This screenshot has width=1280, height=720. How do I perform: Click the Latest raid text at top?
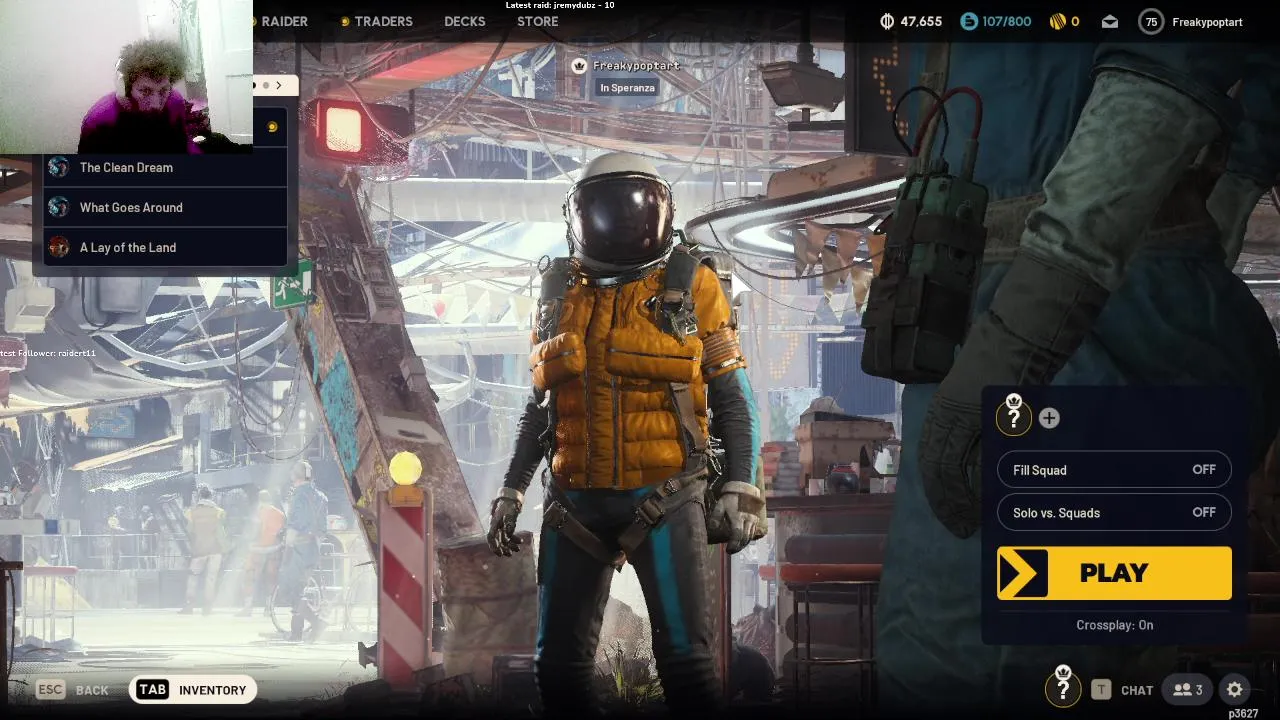tap(560, 5)
